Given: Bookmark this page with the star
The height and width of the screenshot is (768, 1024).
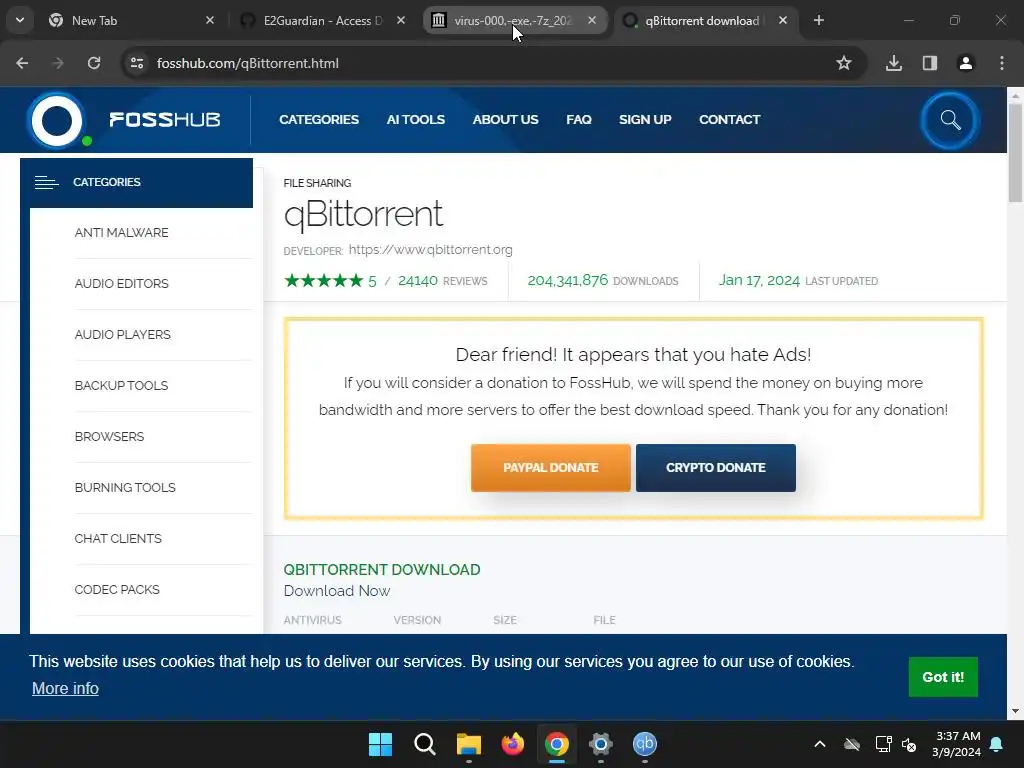Looking at the screenshot, I should pyautogui.click(x=844, y=63).
